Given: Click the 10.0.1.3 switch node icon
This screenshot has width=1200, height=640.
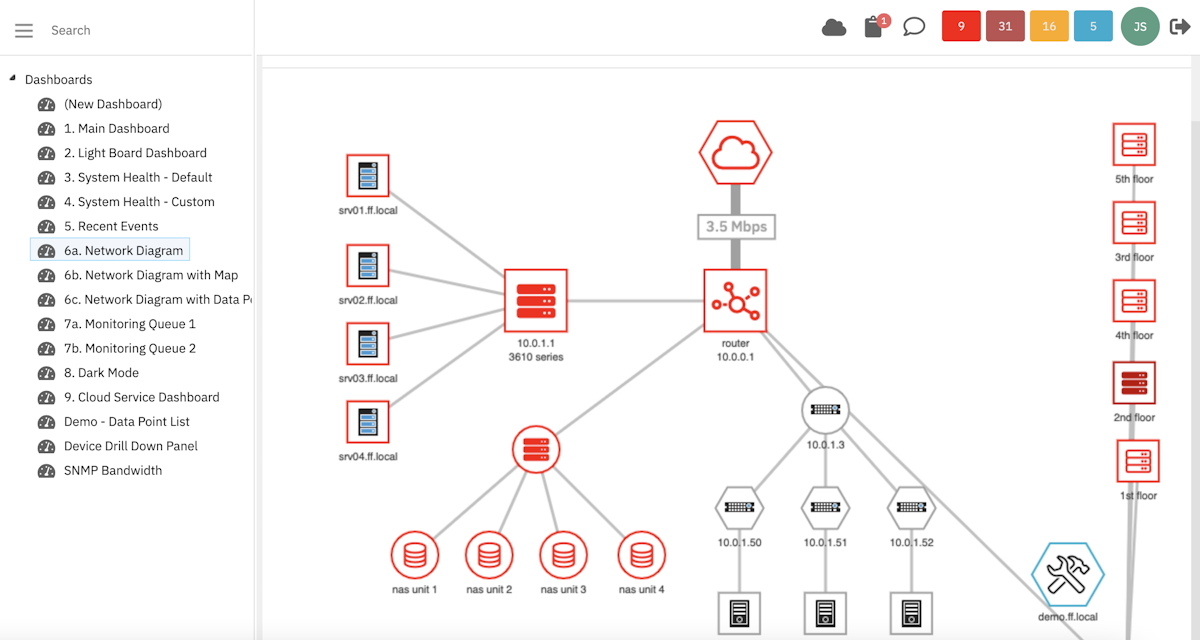Looking at the screenshot, I should (x=824, y=408).
